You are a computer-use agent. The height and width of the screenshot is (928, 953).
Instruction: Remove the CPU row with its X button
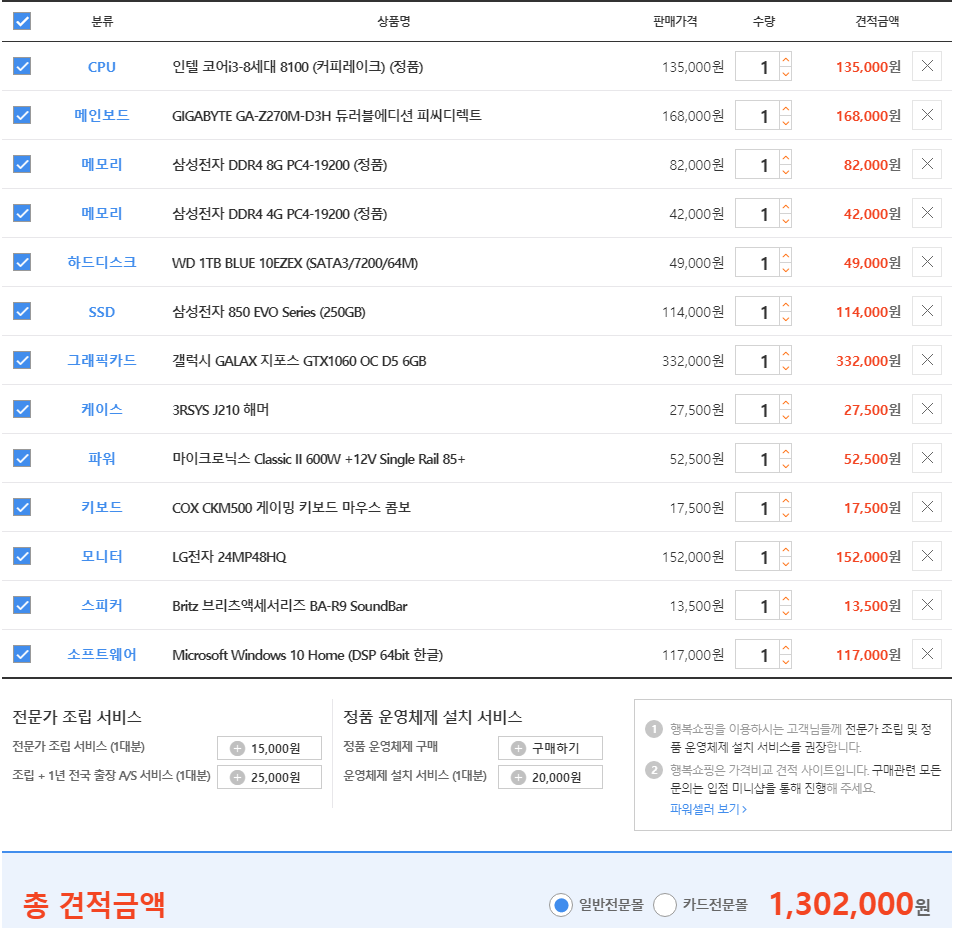click(x=927, y=66)
